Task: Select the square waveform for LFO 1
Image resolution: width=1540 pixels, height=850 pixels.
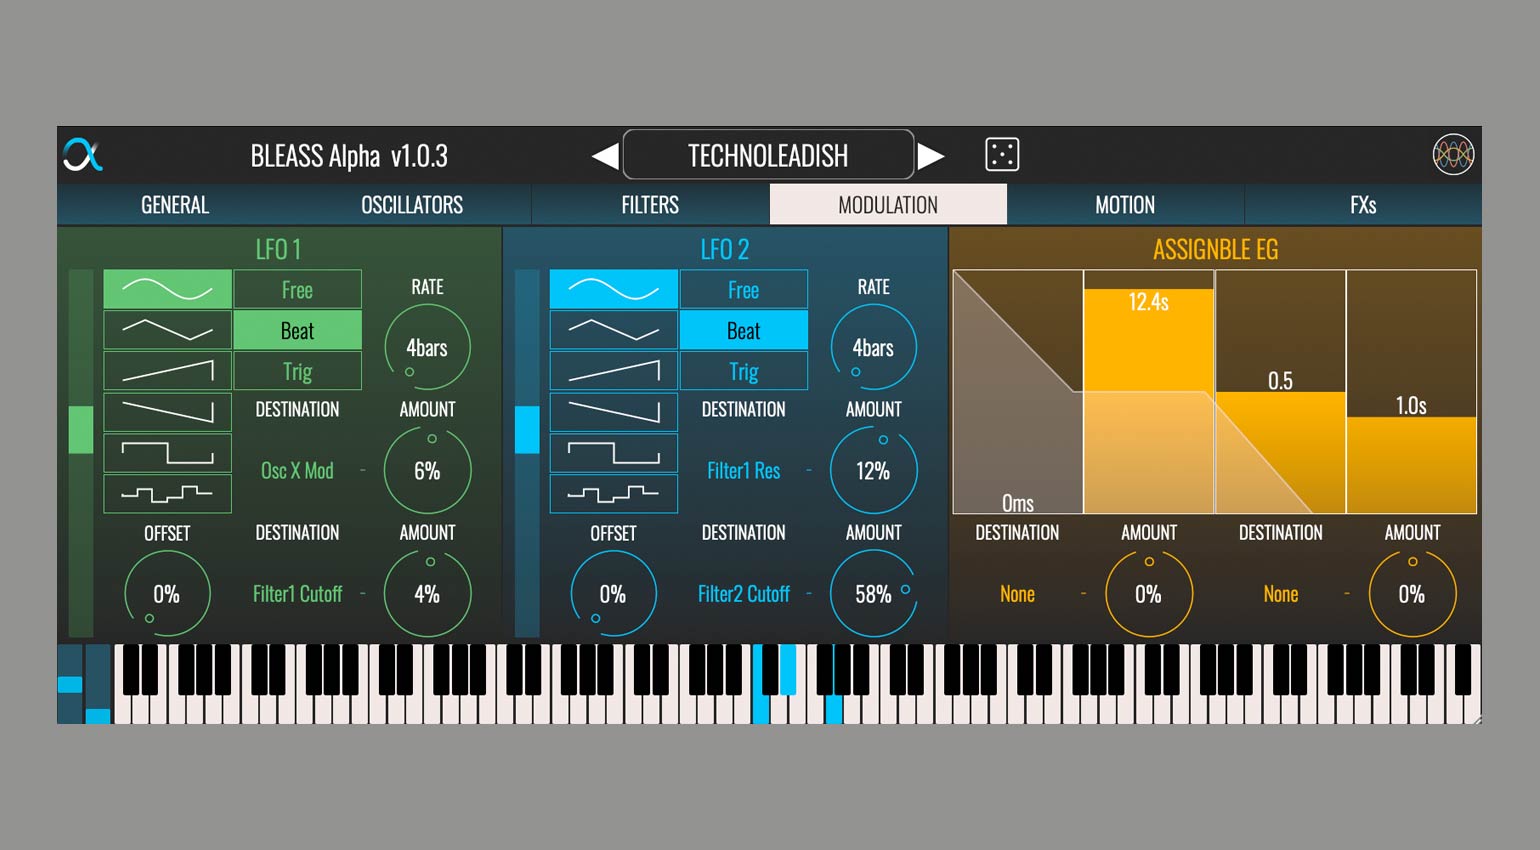Action: point(168,453)
